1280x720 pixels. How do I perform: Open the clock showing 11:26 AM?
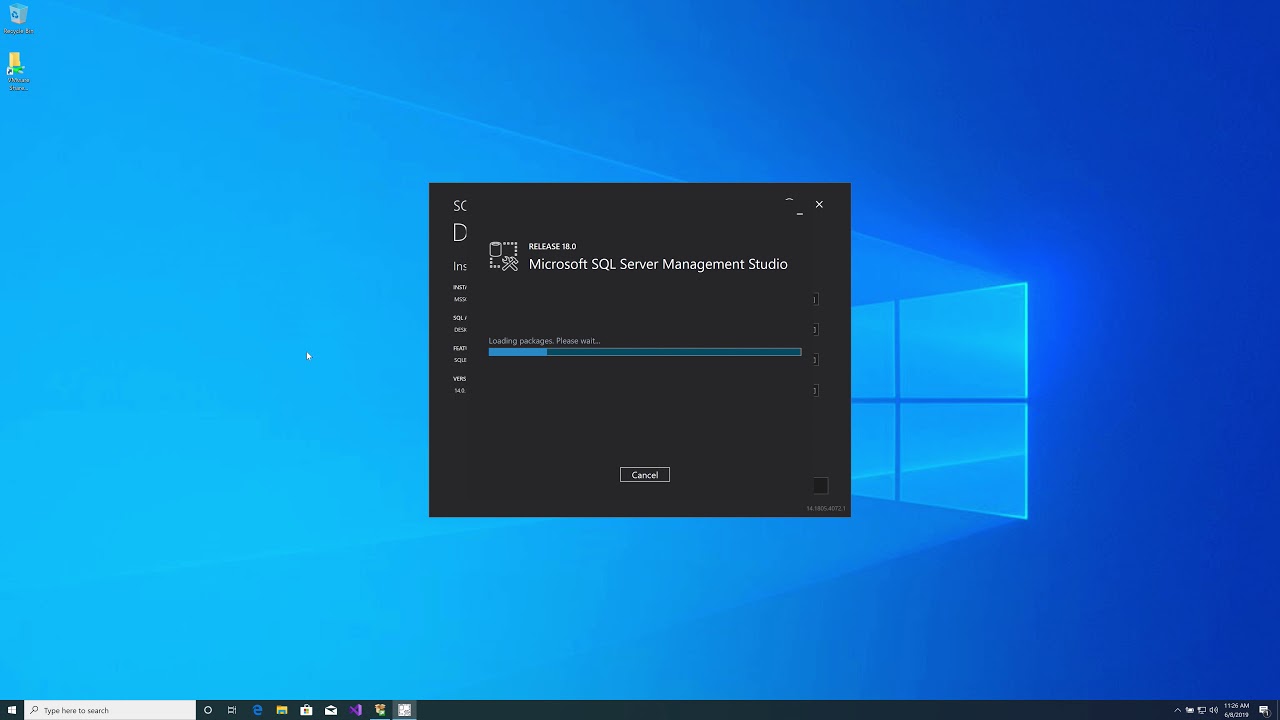(1237, 710)
